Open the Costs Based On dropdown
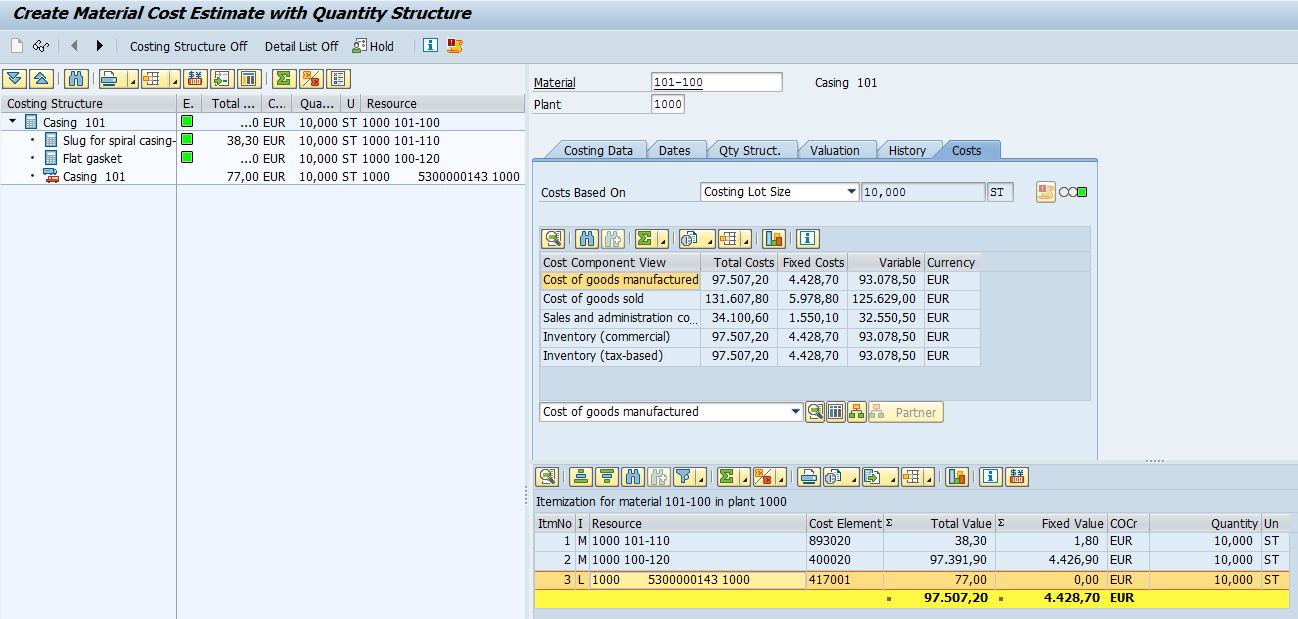The width and height of the screenshot is (1298, 619). (852, 192)
